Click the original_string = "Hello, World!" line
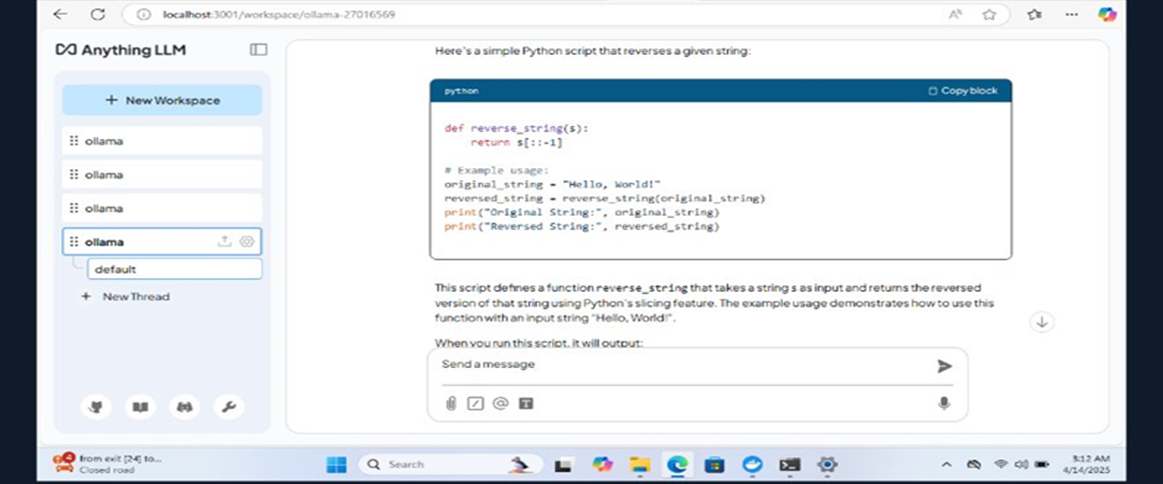Image resolution: width=1163 pixels, height=484 pixels. pos(552,185)
